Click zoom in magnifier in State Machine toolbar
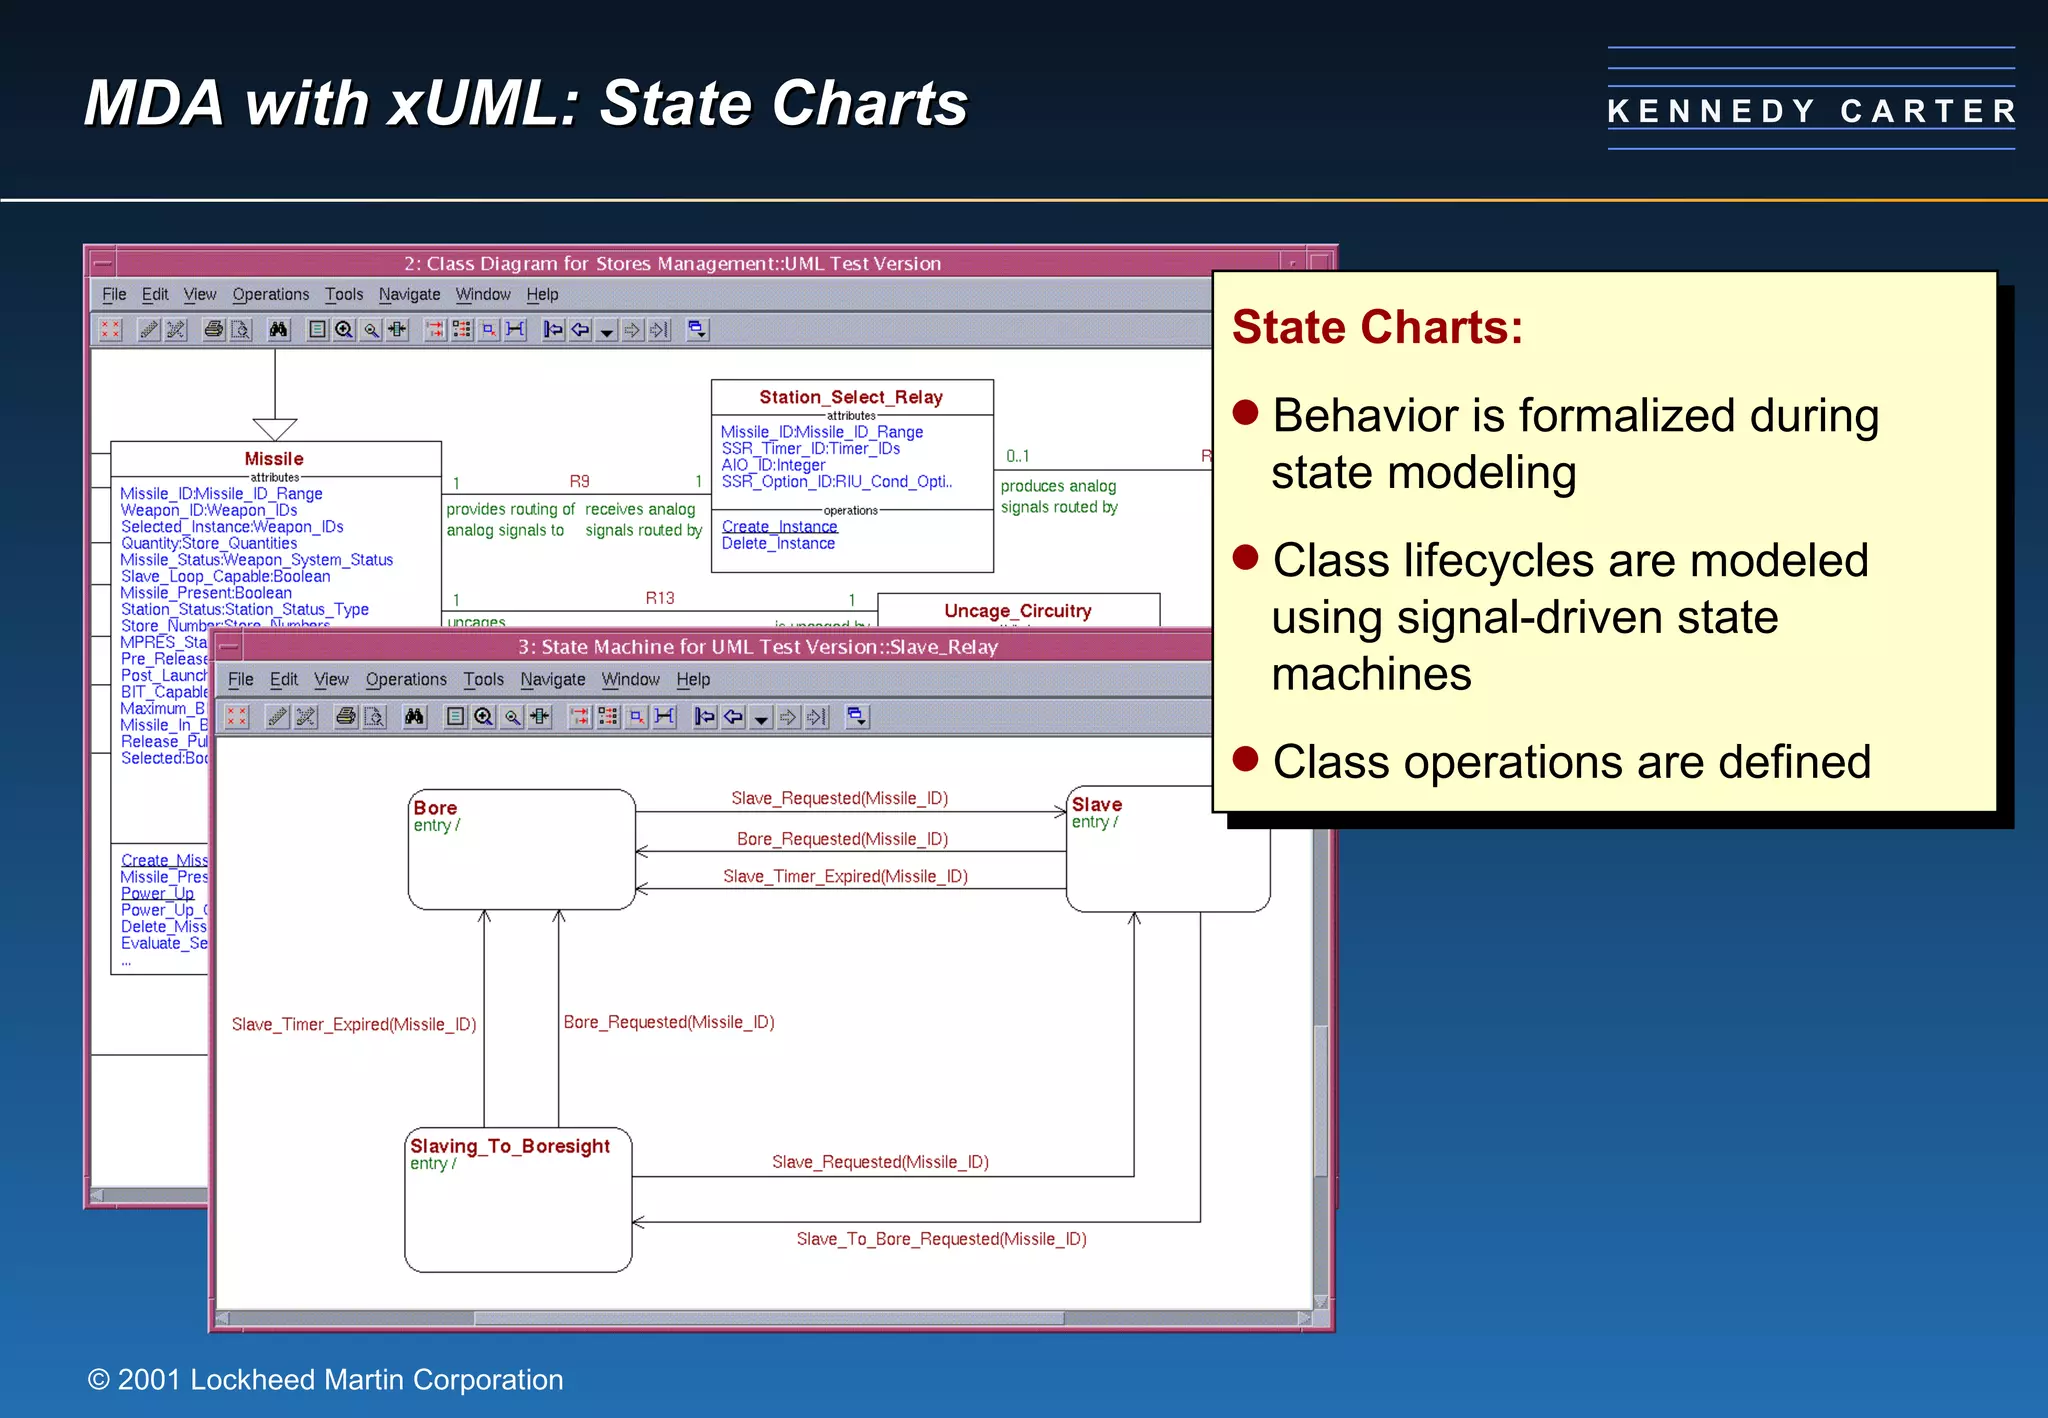The image size is (2048, 1418). pos(484,717)
